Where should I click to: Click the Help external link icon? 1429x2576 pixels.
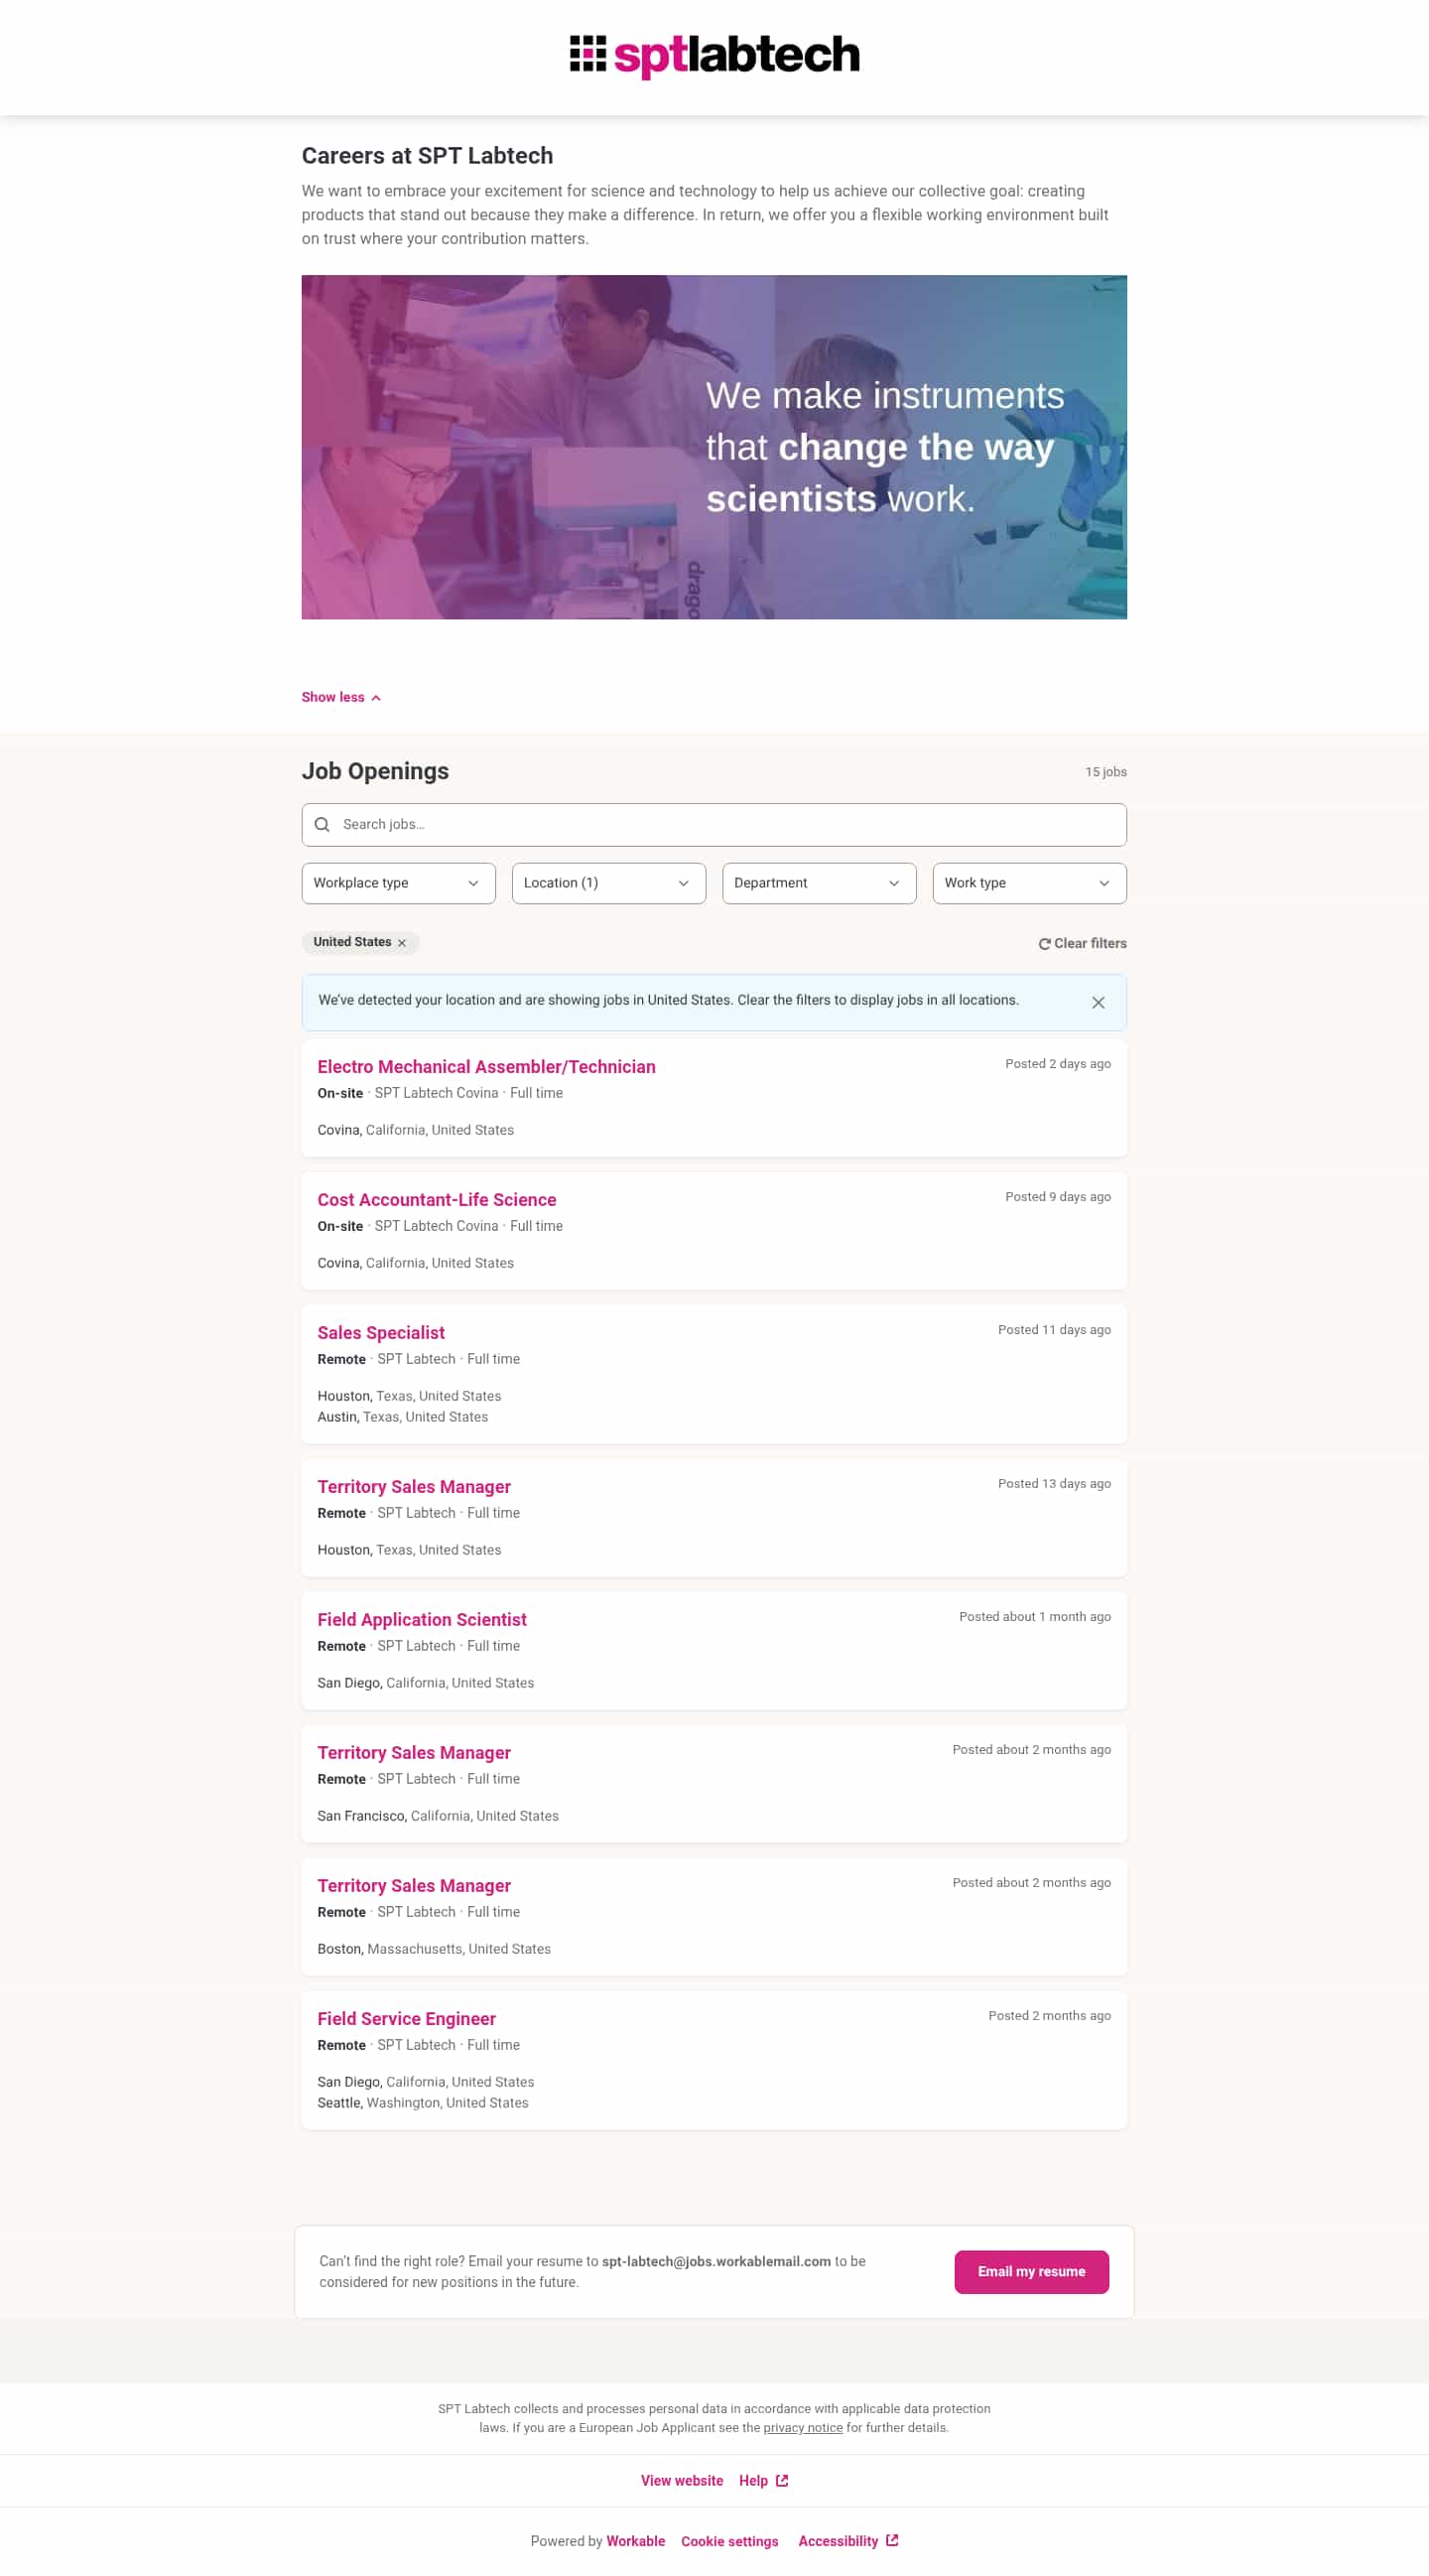(782, 2480)
